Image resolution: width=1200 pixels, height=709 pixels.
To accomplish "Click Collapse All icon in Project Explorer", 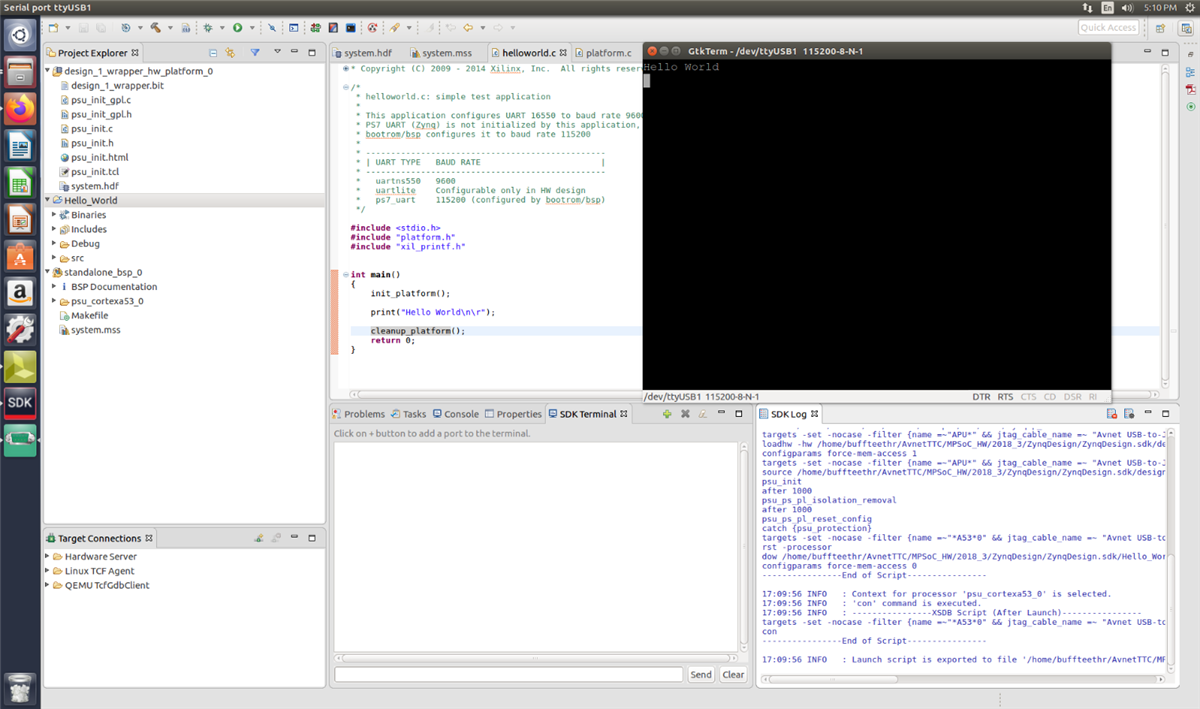I will [213, 53].
